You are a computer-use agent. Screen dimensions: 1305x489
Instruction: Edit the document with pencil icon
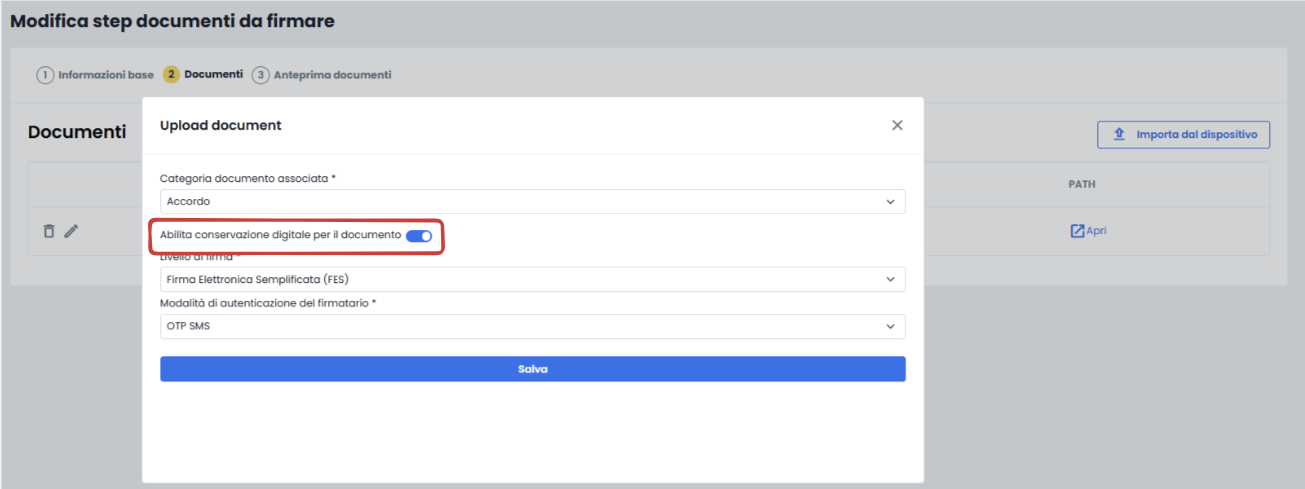pyautogui.click(x=71, y=231)
